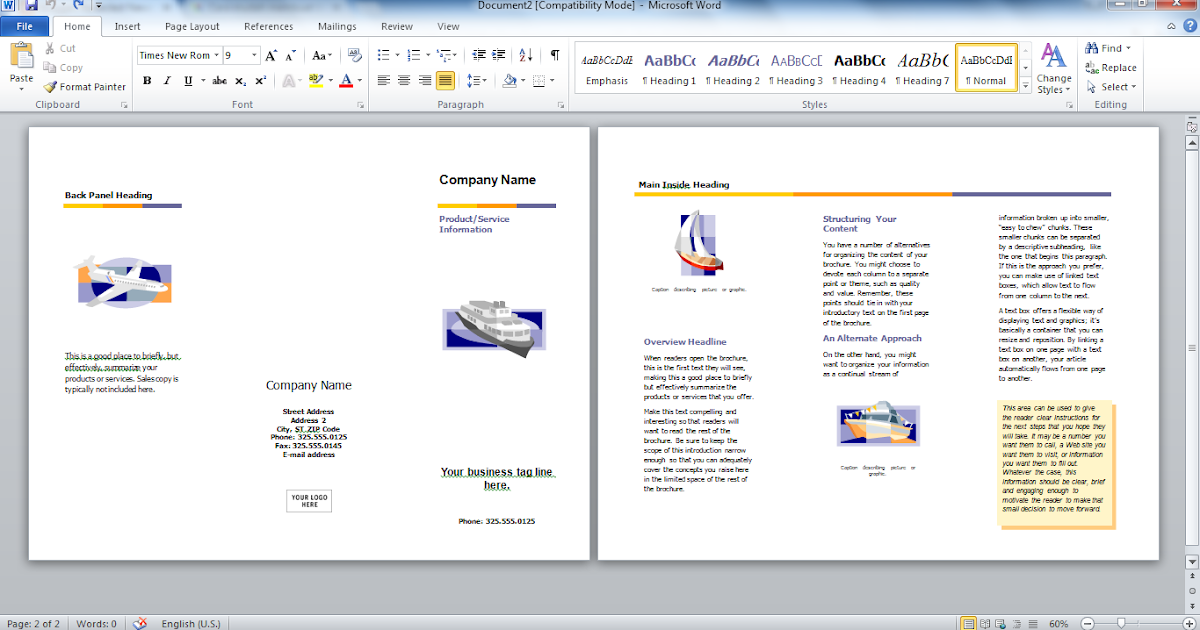
Task: Toggle italic formatting
Action: (167, 80)
